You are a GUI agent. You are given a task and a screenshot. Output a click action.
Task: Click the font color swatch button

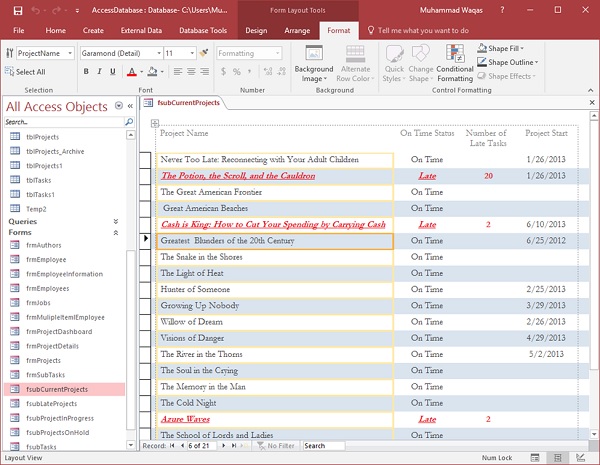131,72
